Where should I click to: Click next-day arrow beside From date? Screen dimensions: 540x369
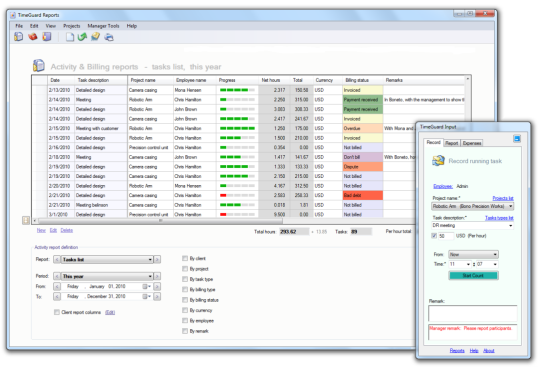pyautogui.click(x=157, y=287)
